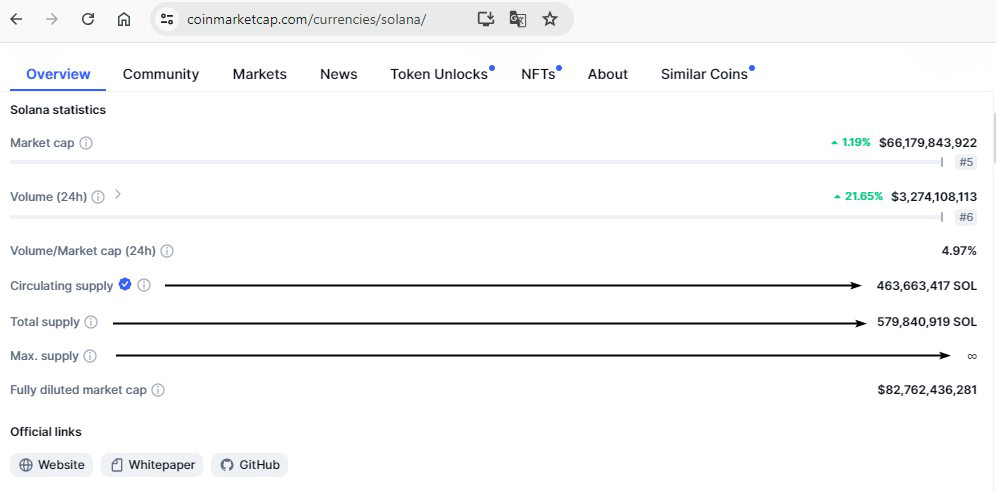Screen dimensions: 996x493
Task: Open the Token Unlocks tab
Action: pos(439,74)
